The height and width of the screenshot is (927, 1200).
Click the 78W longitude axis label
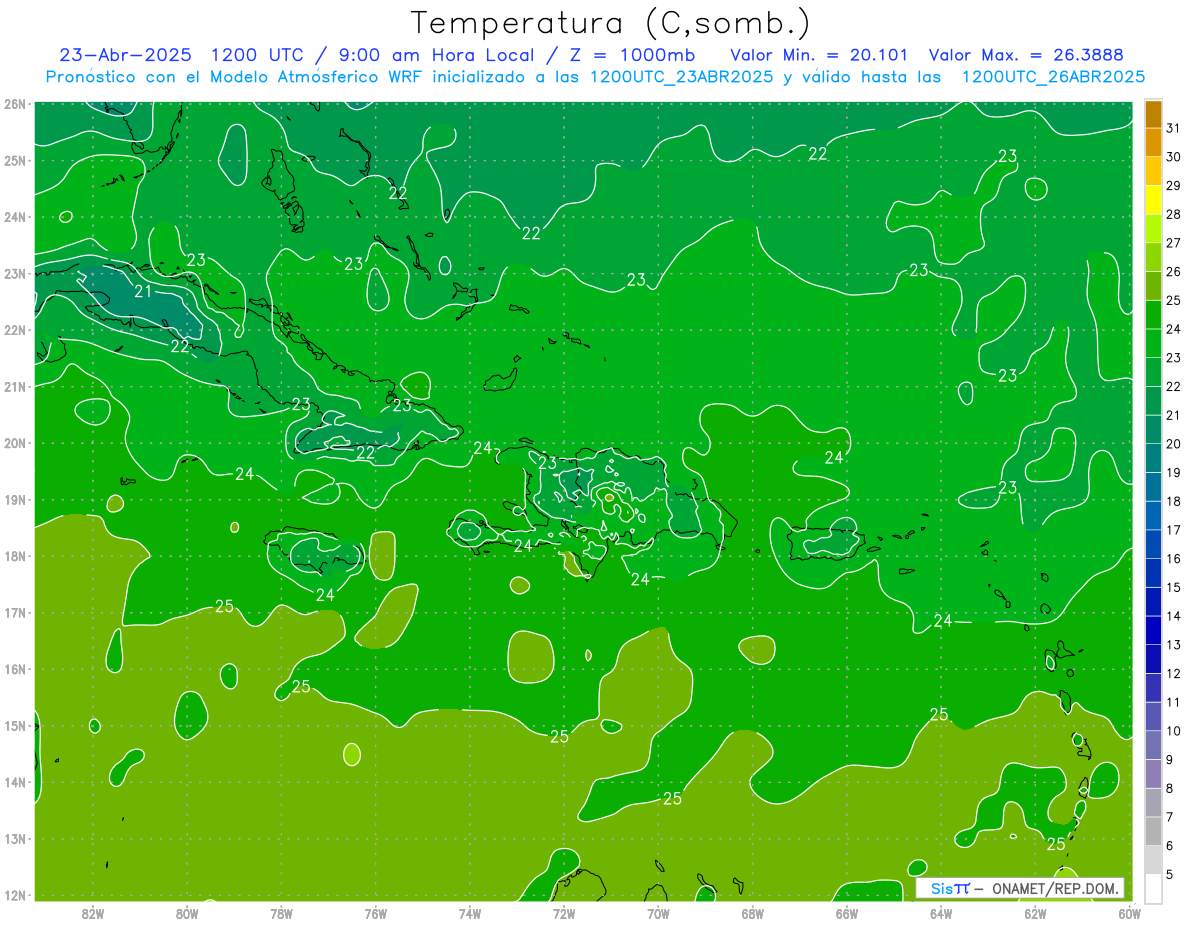coord(281,913)
